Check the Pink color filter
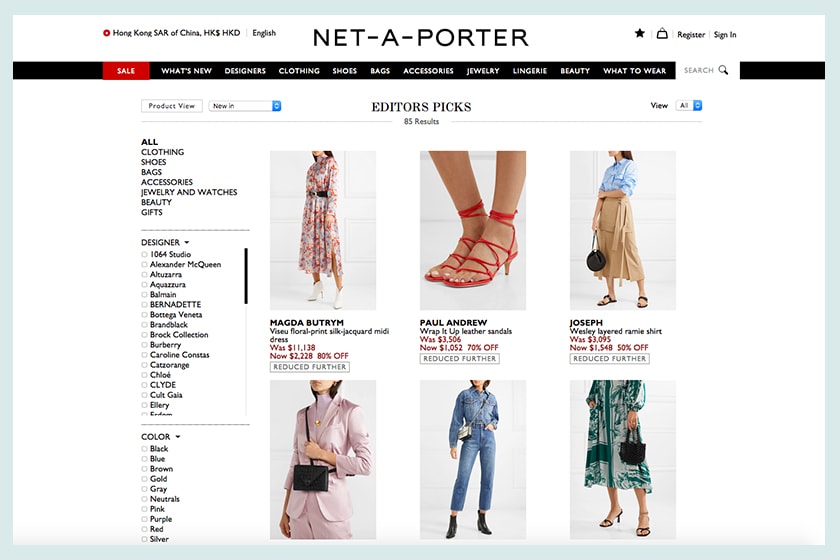 145,509
